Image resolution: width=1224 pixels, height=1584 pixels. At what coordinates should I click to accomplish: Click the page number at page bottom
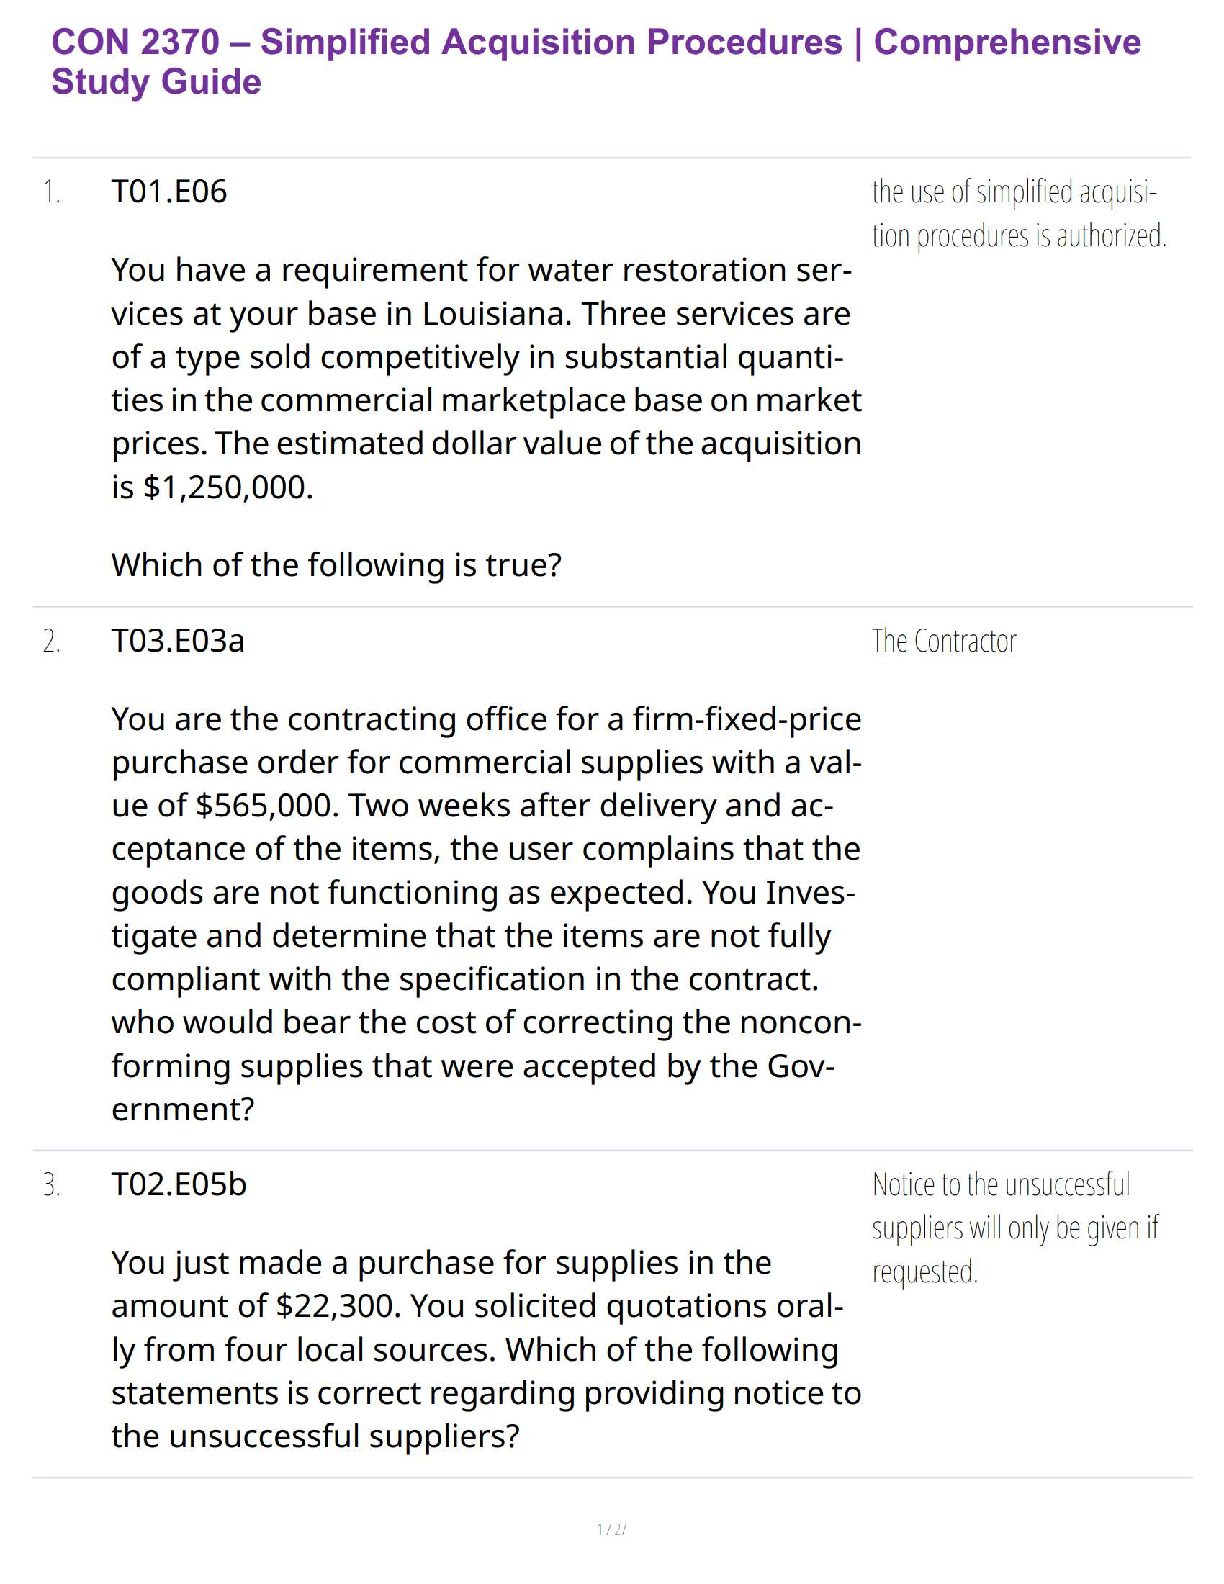click(x=611, y=1529)
